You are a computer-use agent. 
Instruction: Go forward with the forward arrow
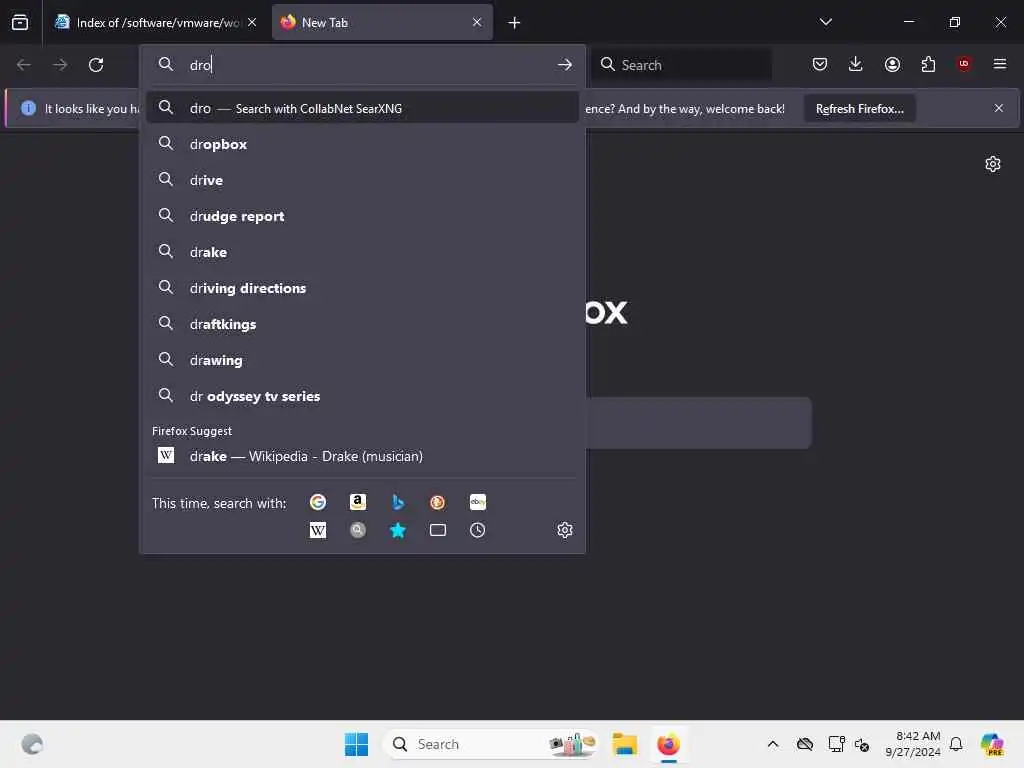click(x=60, y=65)
